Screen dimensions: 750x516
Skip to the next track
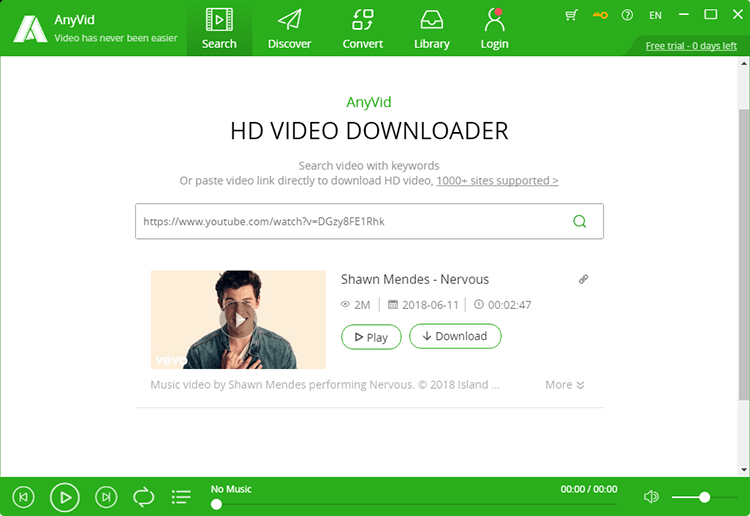tap(106, 497)
